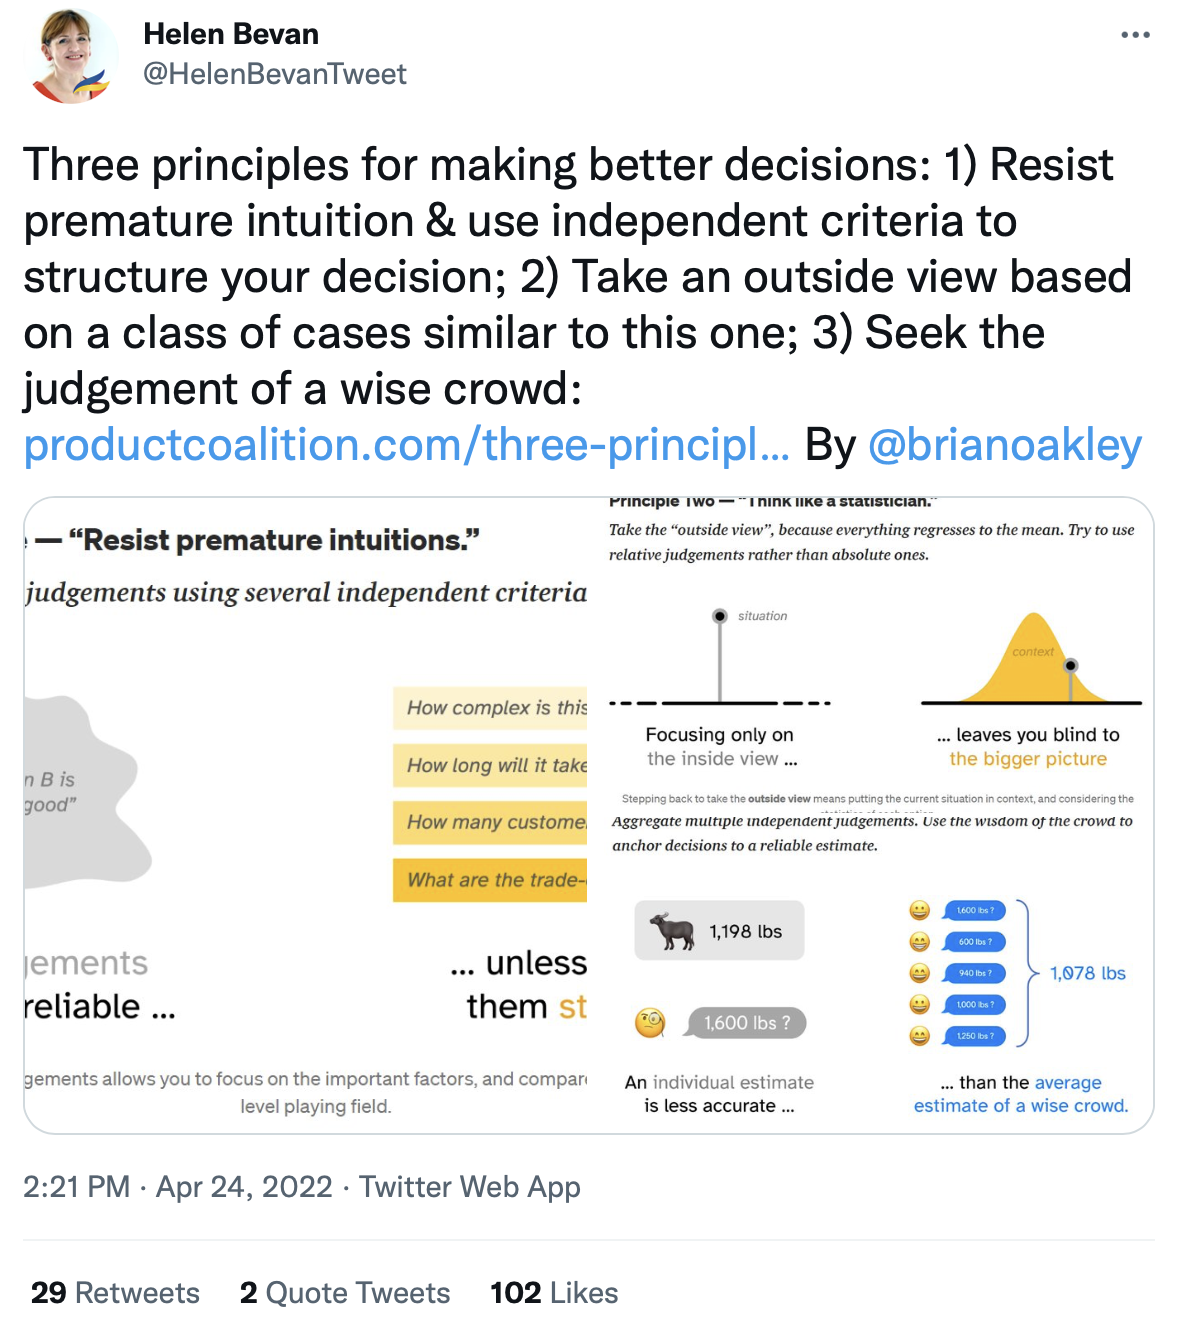Open the three-dot more options menu

[1135, 35]
